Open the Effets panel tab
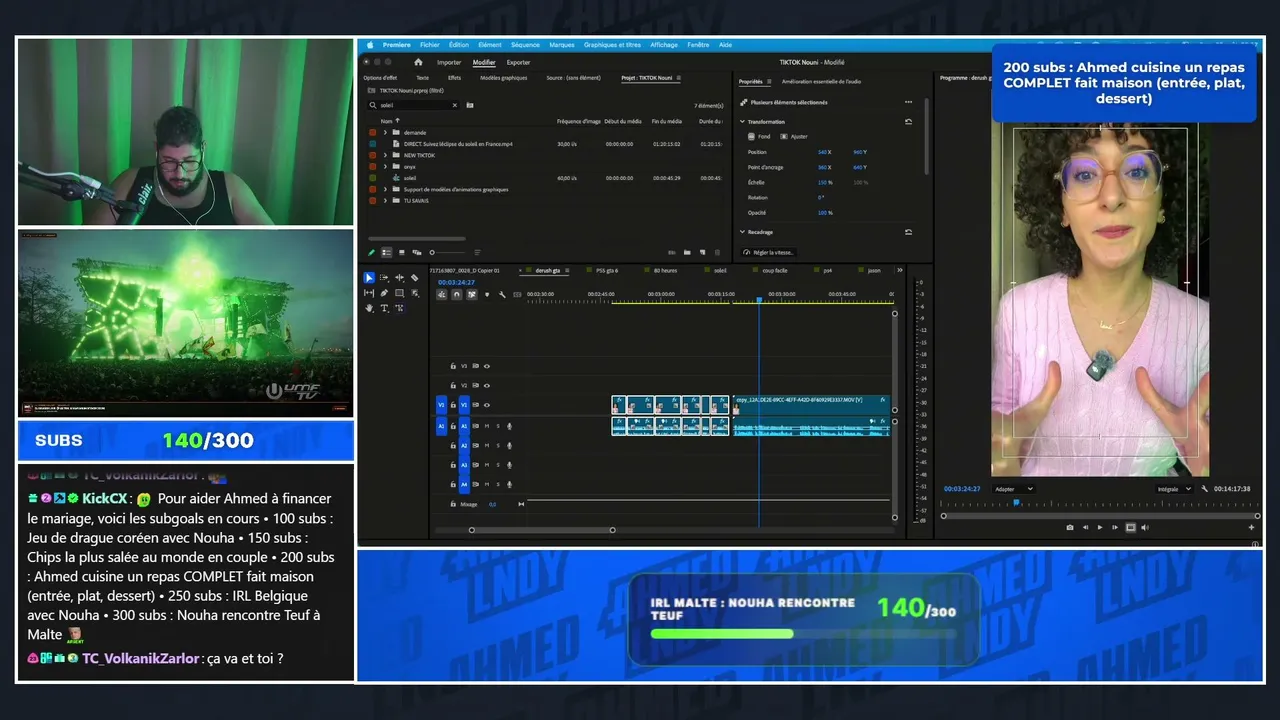Viewport: 1280px width, 720px height. 454,78
